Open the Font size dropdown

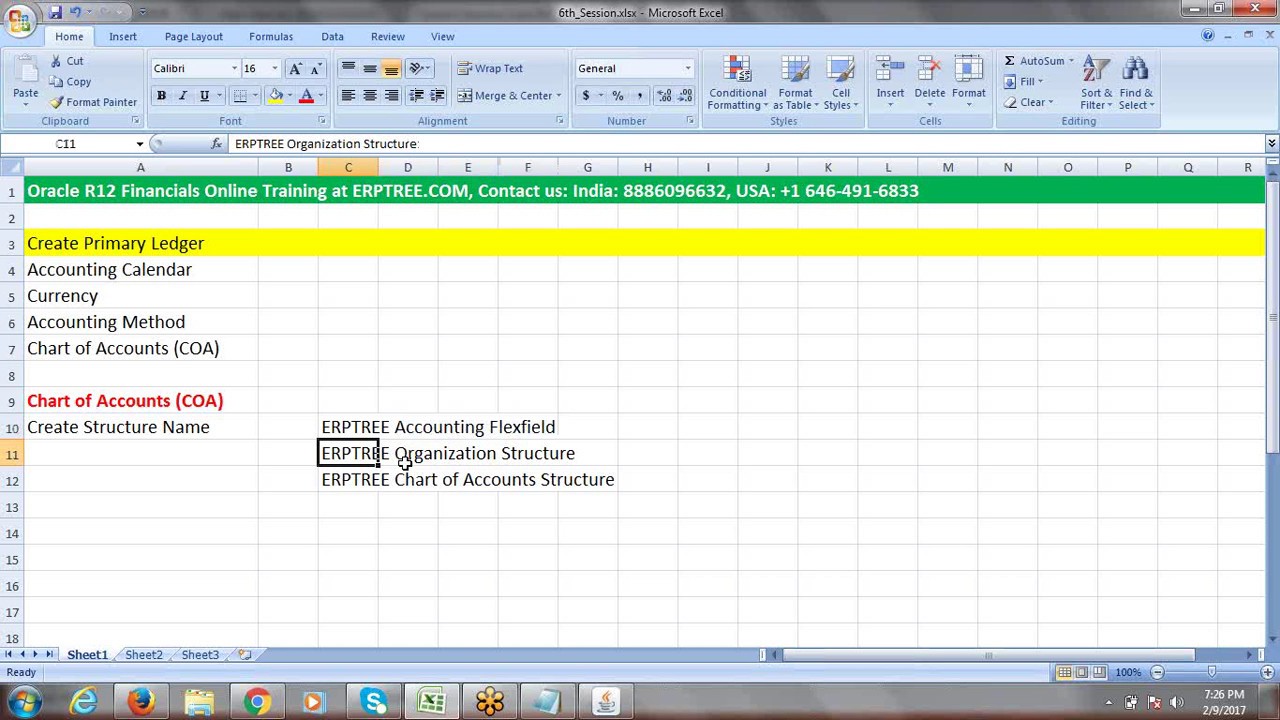(274, 69)
